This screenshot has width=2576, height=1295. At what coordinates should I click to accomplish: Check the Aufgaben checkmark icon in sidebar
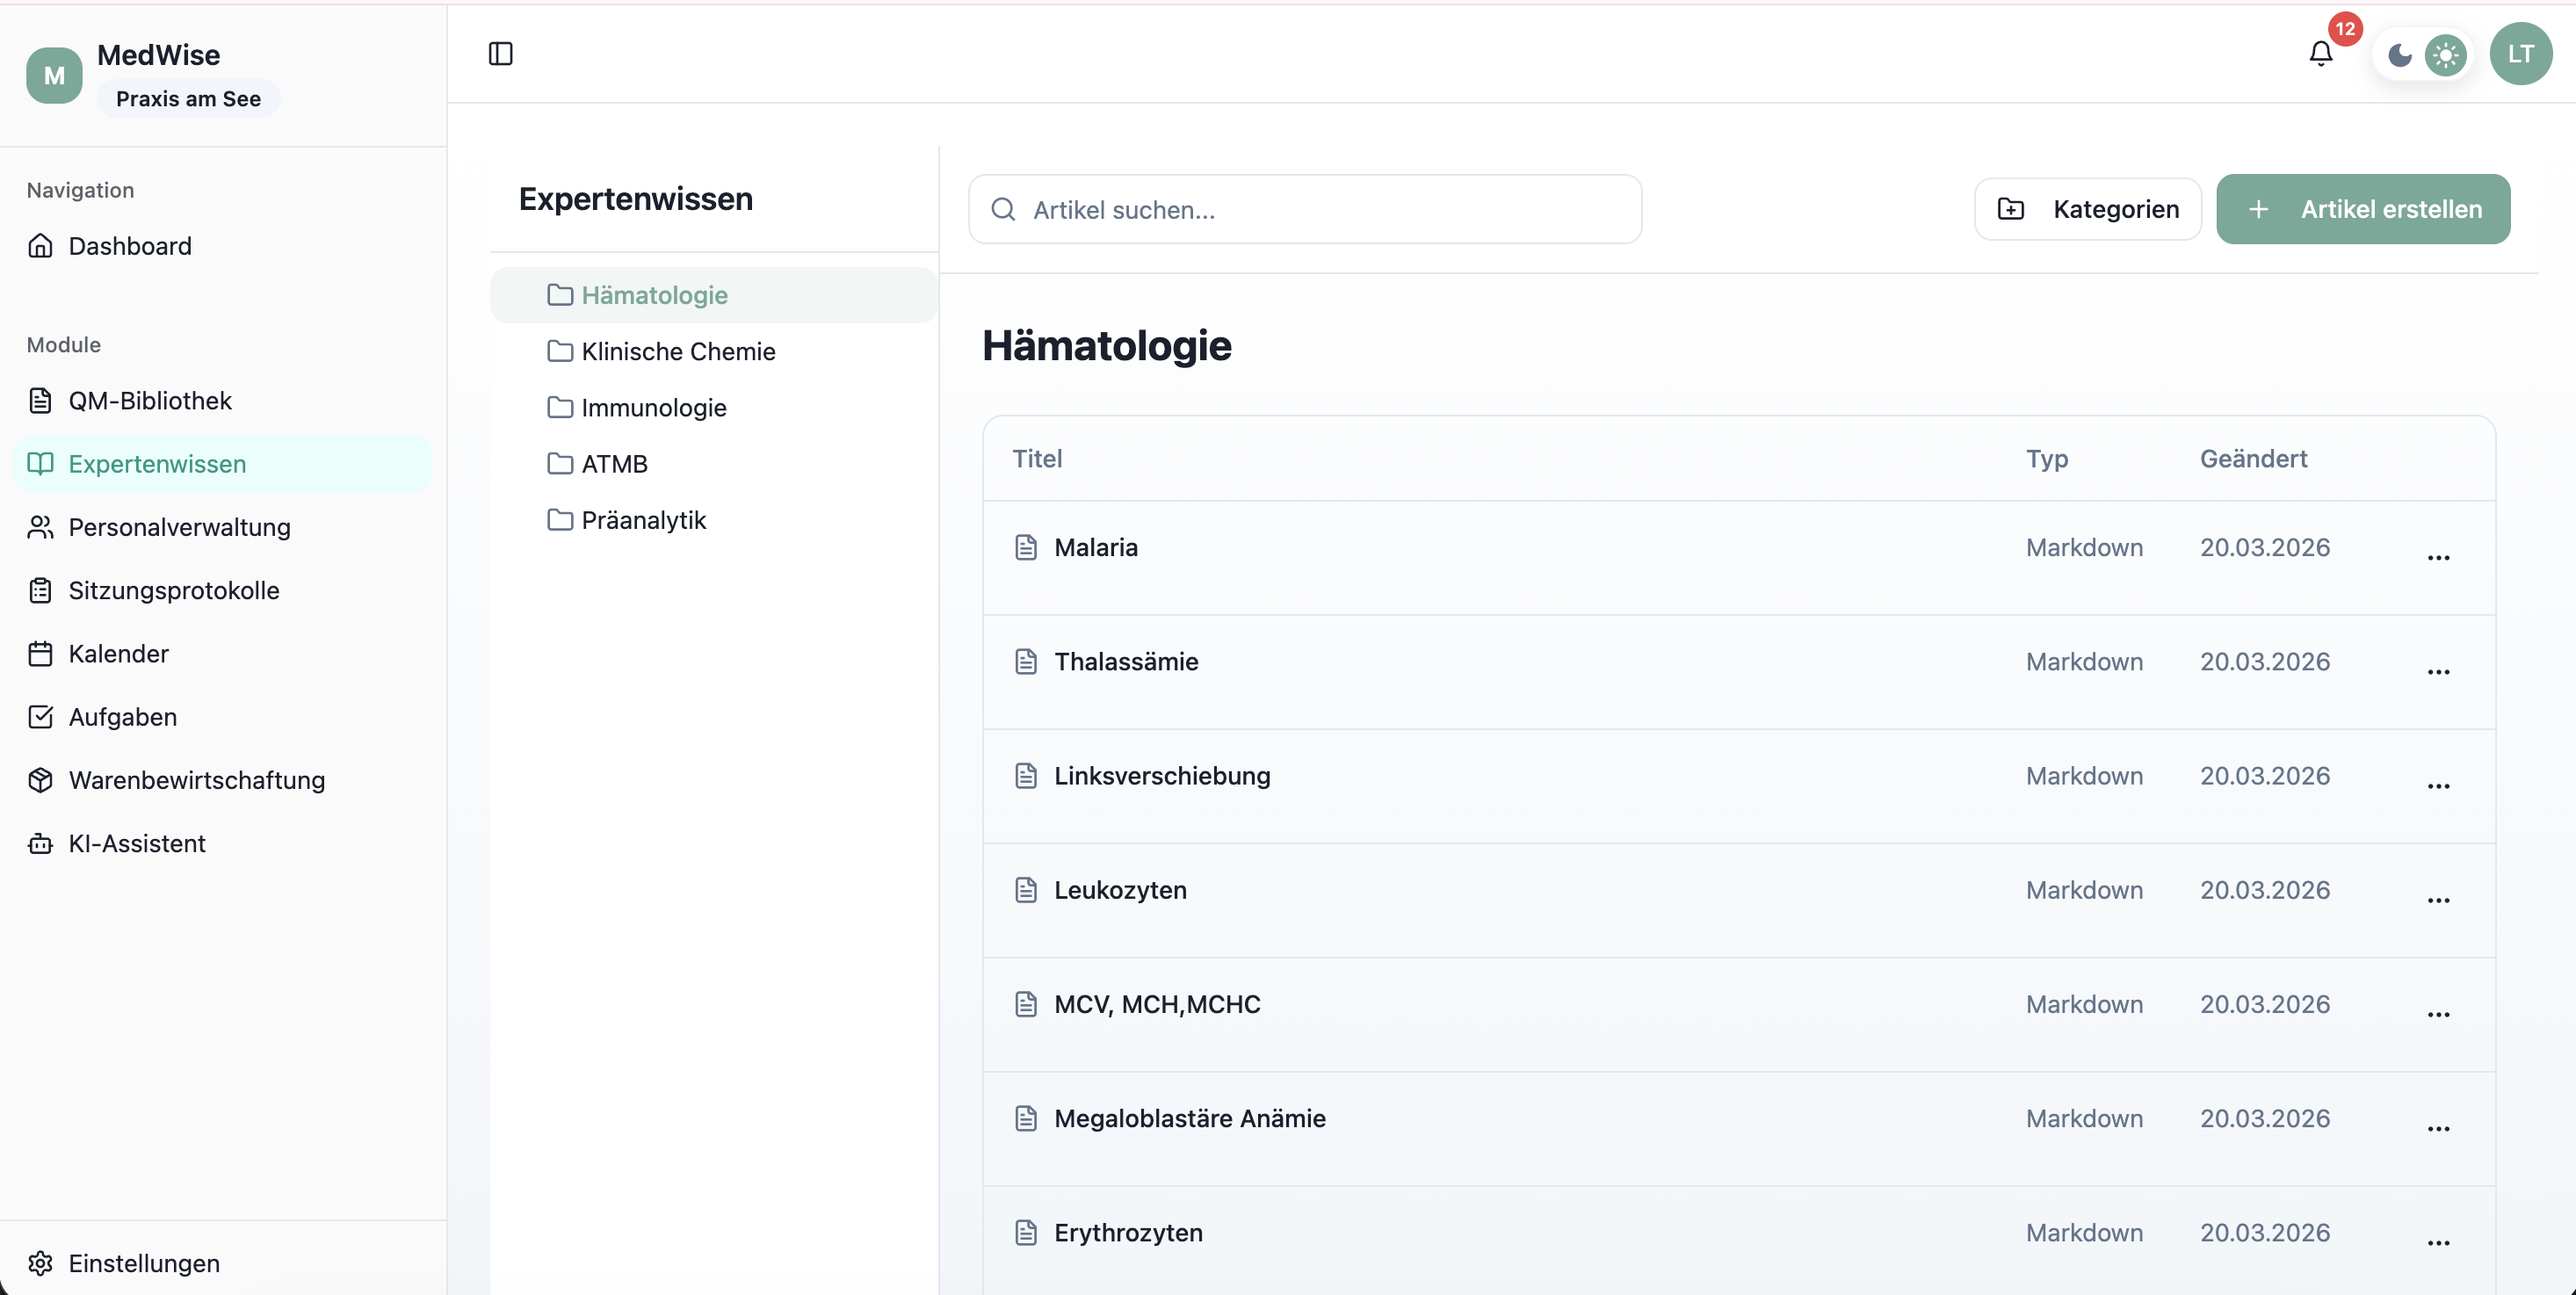[x=40, y=716]
